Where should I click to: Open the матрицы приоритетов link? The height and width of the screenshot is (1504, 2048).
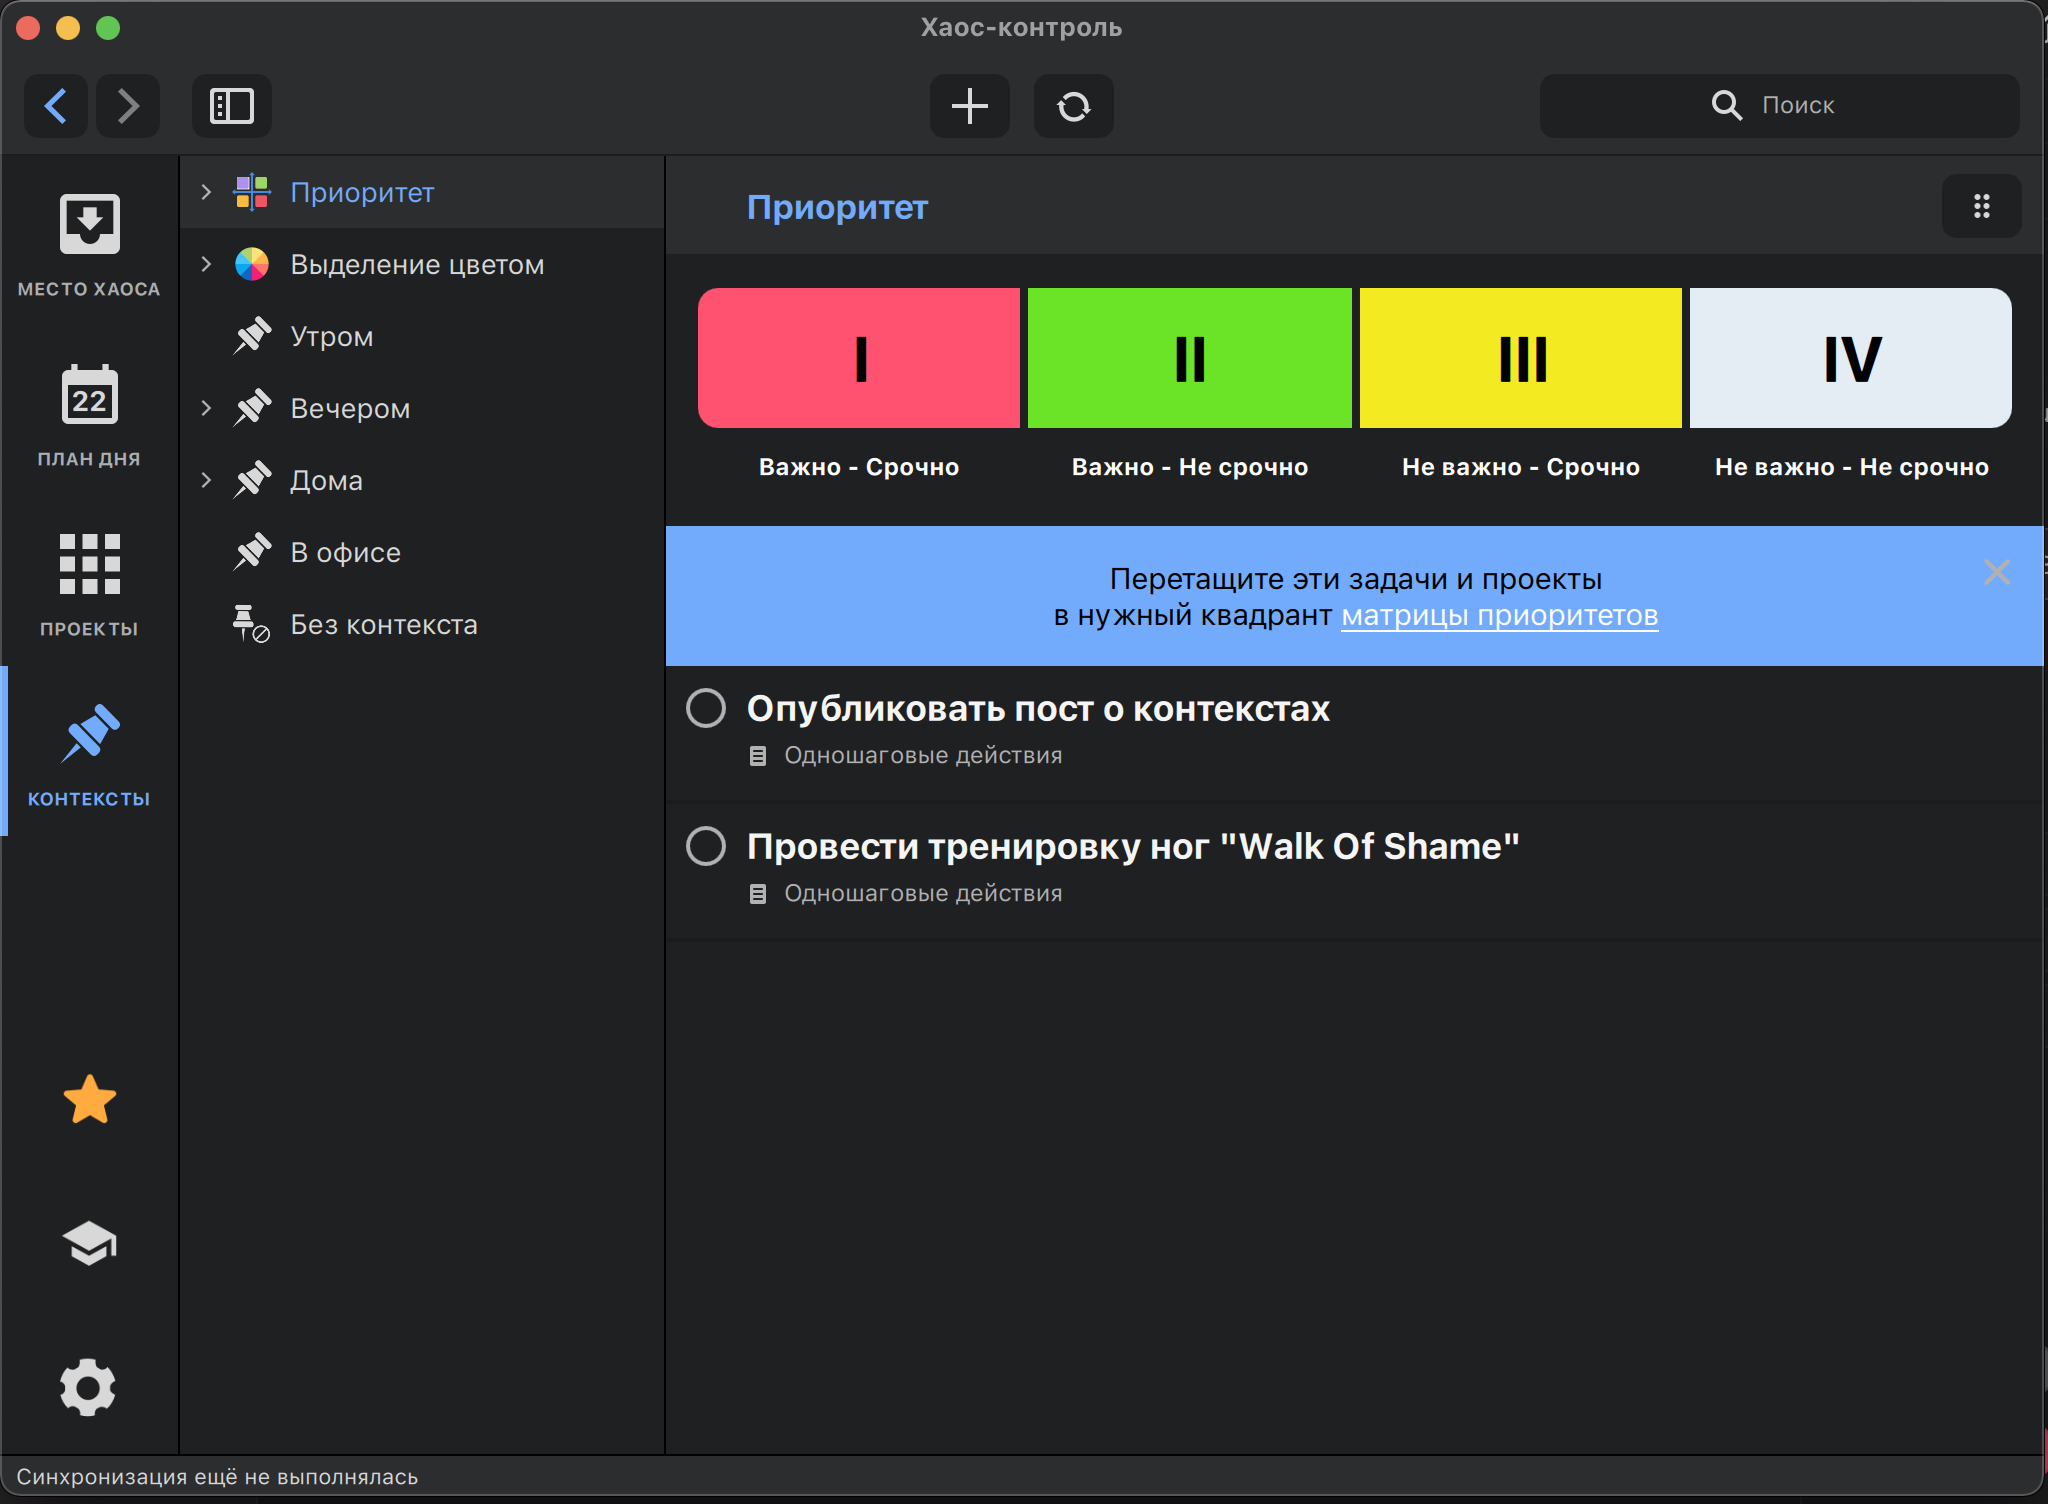click(x=1499, y=616)
